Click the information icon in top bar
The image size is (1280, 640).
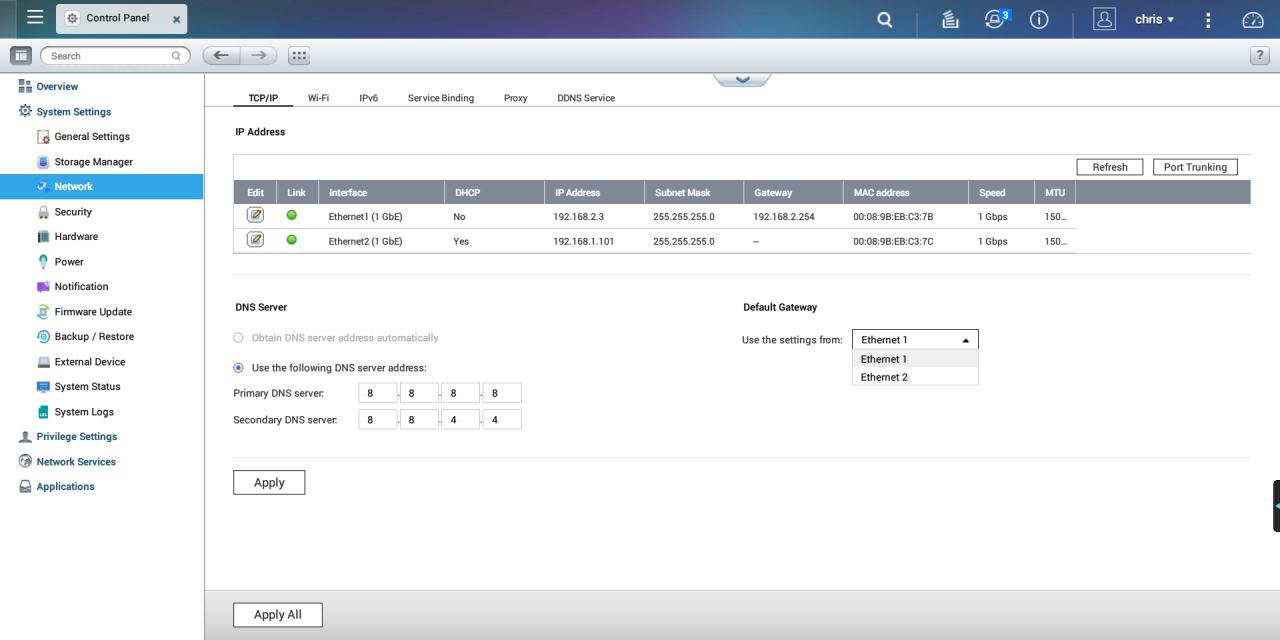(x=1039, y=19)
